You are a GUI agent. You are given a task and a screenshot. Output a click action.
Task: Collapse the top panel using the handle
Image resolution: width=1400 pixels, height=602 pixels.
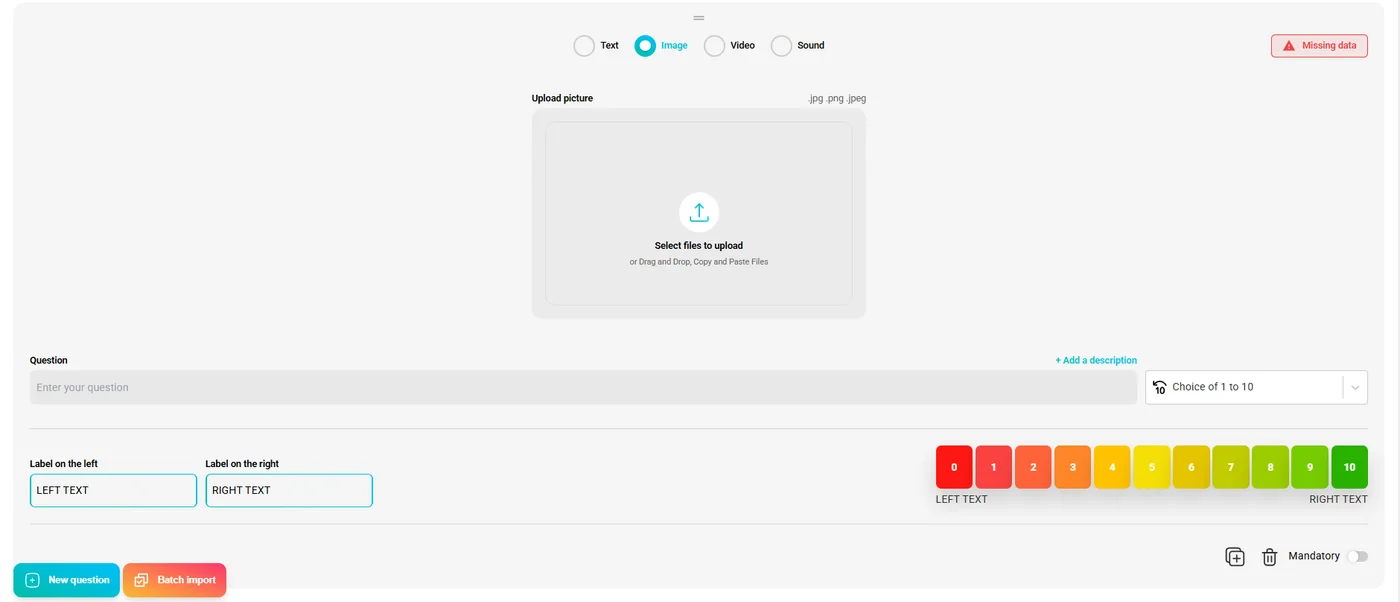click(x=698, y=17)
